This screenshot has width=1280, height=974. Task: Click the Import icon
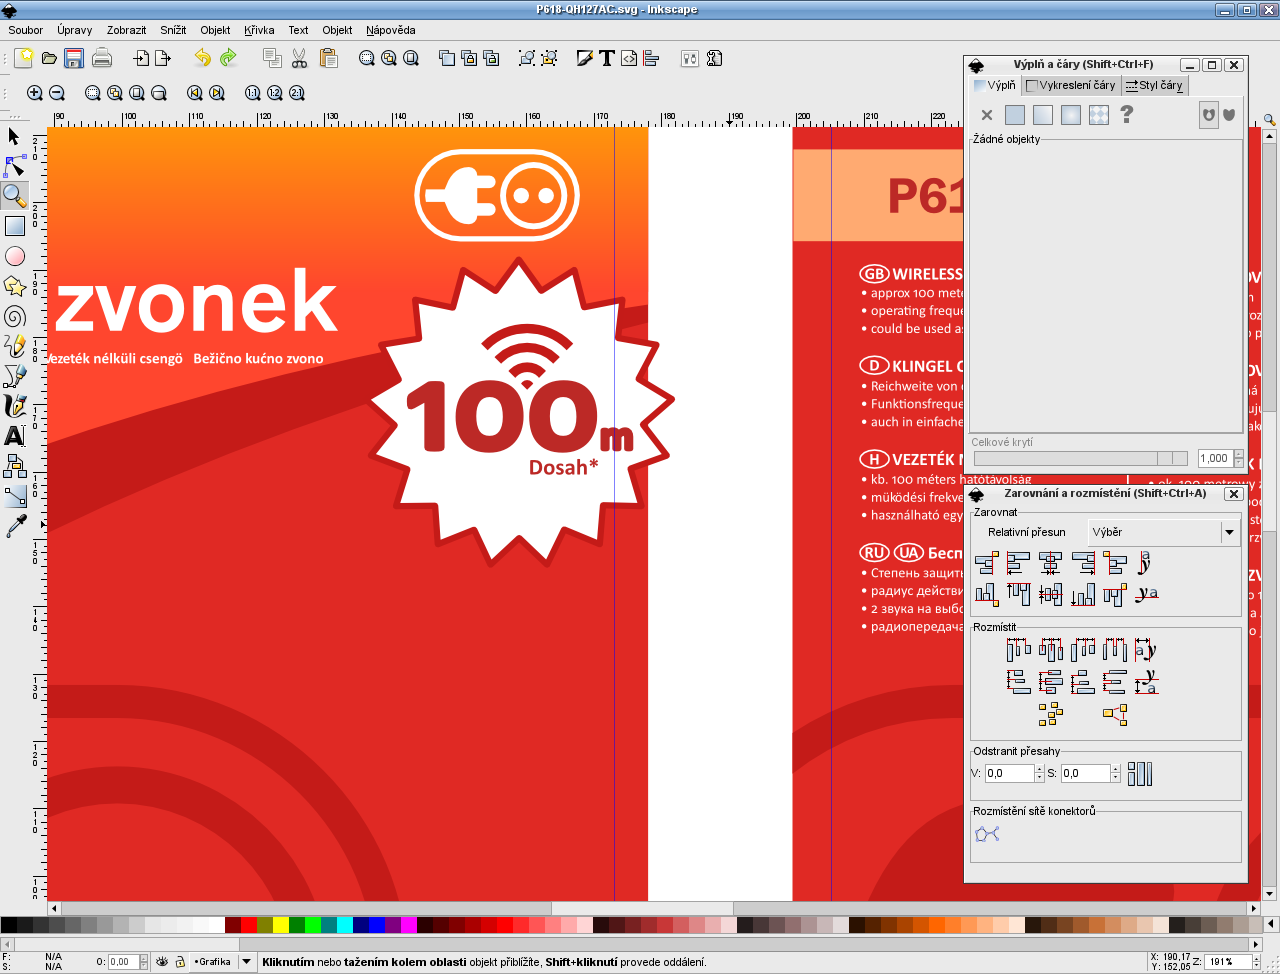pos(141,58)
